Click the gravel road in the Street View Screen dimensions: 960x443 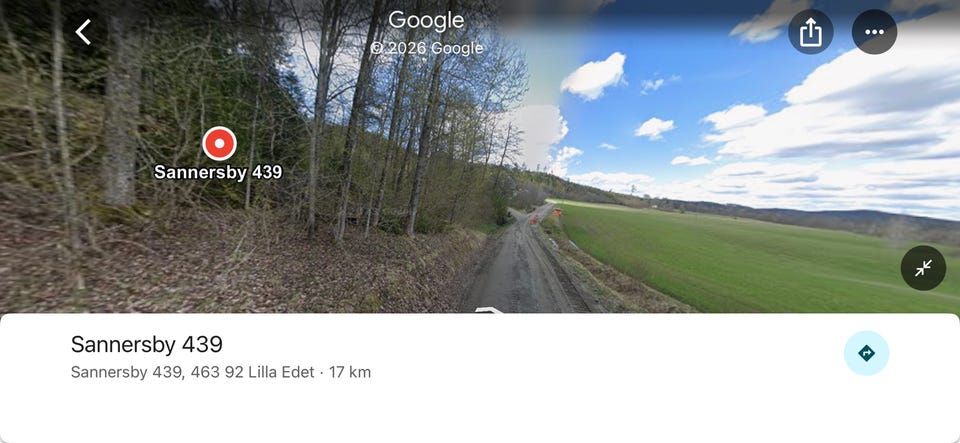pos(520,269)
